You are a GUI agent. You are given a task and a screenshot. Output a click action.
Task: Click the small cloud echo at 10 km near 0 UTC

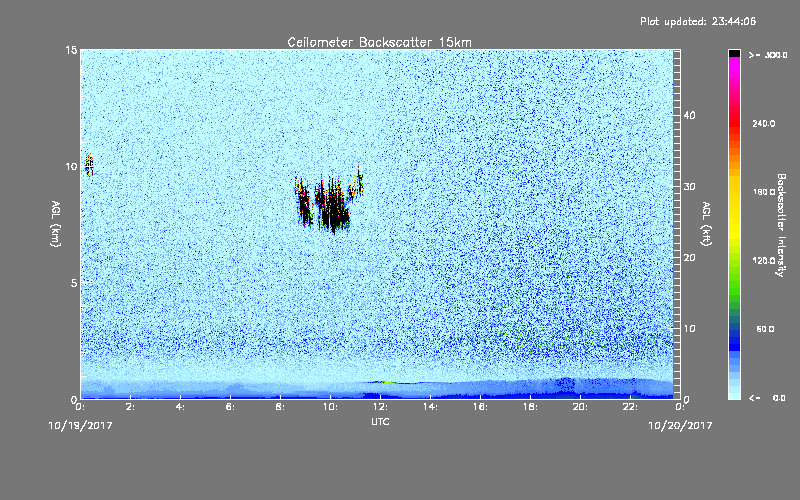pyautogui.click(x=89, y=165)
